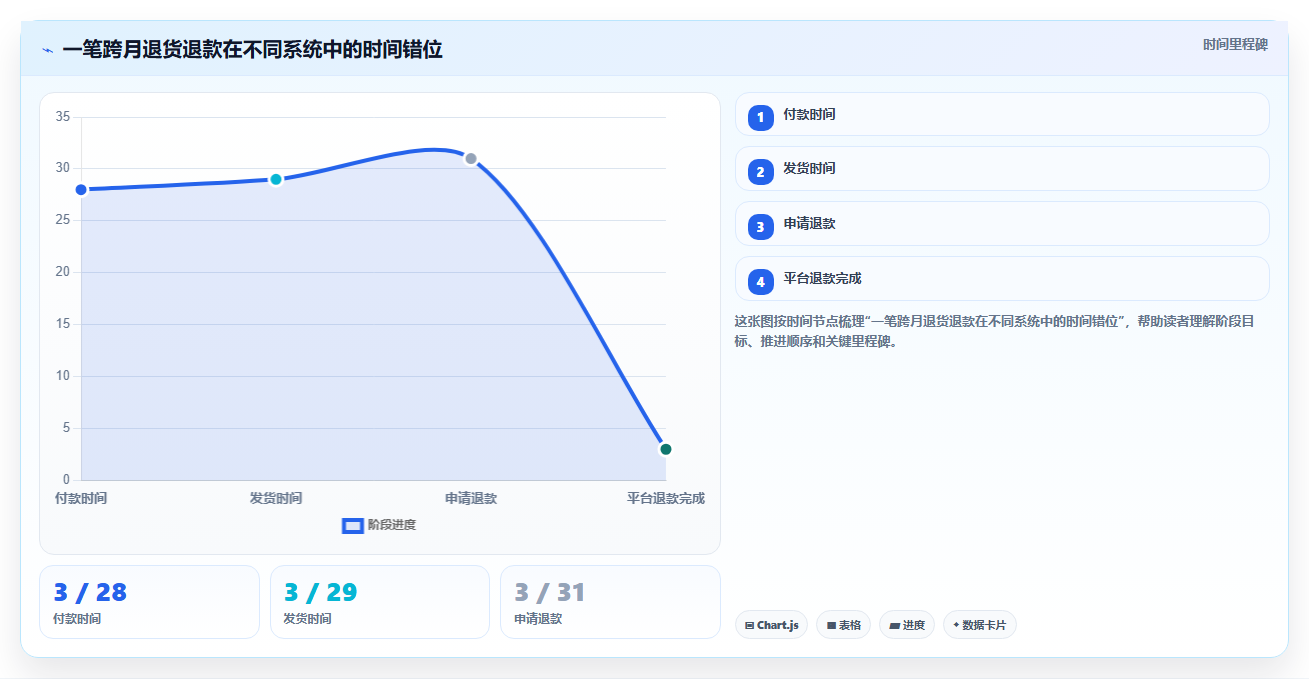Click the y-axis value 20

(x=62, y=272)
